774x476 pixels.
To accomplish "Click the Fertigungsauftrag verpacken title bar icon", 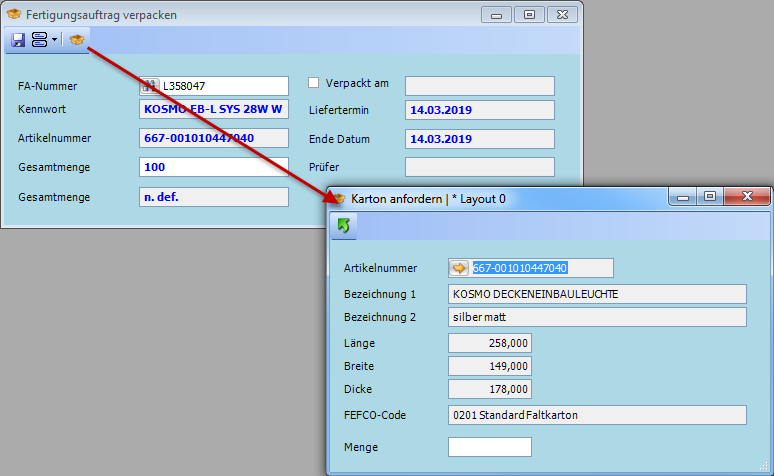I will (14, 15).
